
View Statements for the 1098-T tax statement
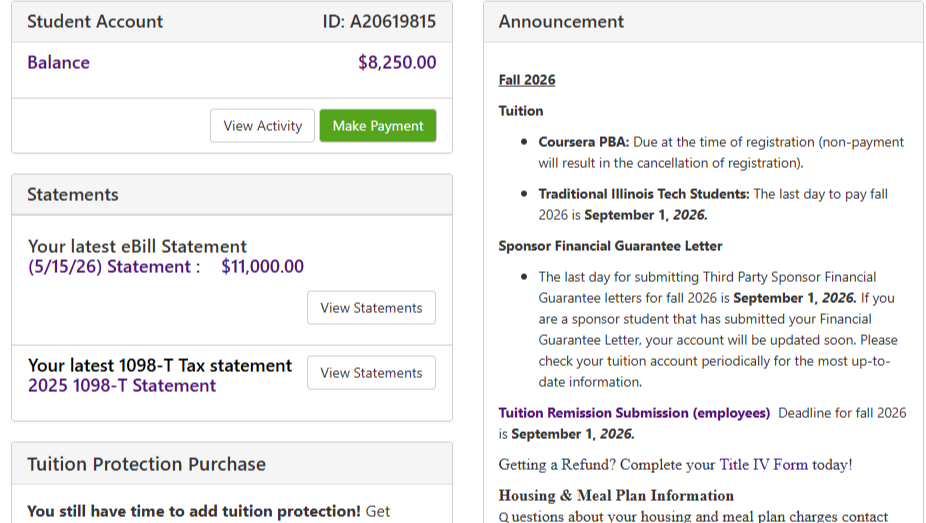tap(371, 372)
